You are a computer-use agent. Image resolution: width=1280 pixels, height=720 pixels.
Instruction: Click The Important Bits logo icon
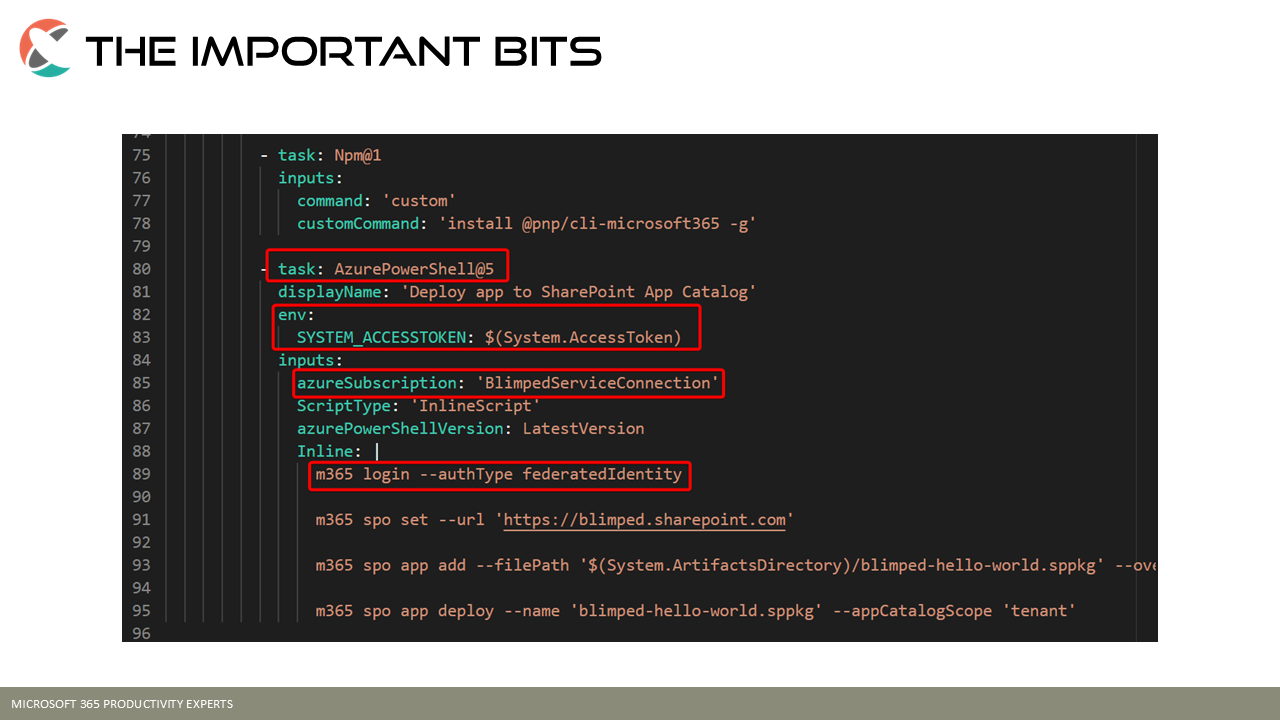45,47
